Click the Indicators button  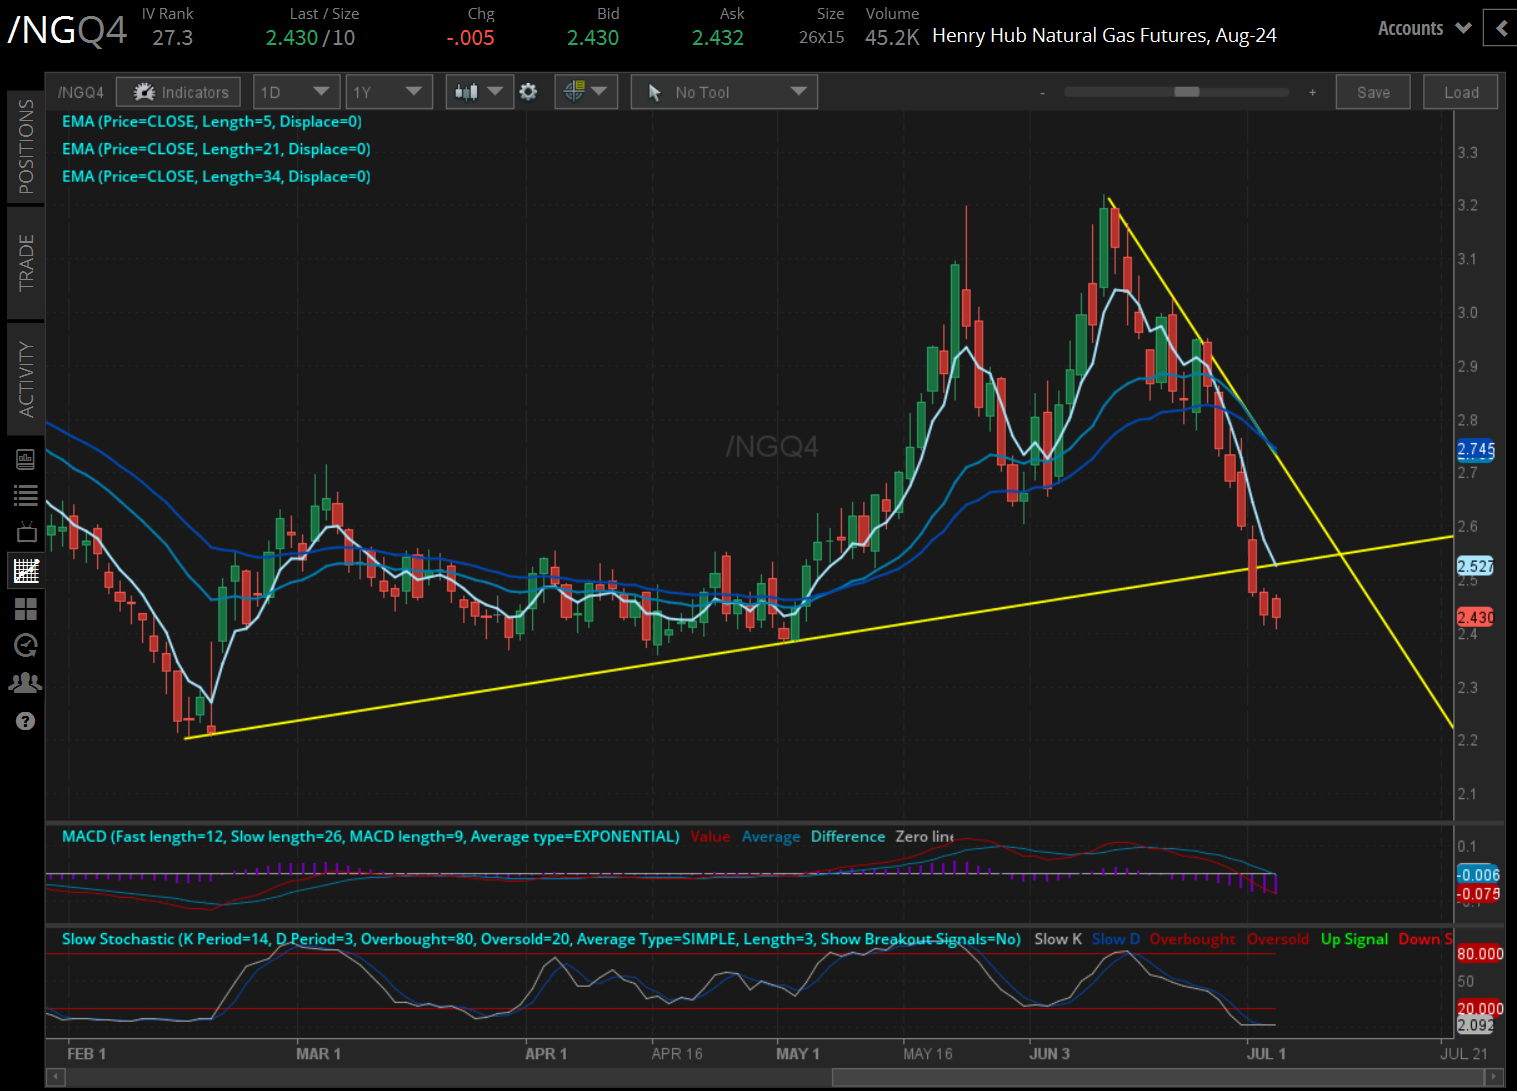click(x=179, y=92)
